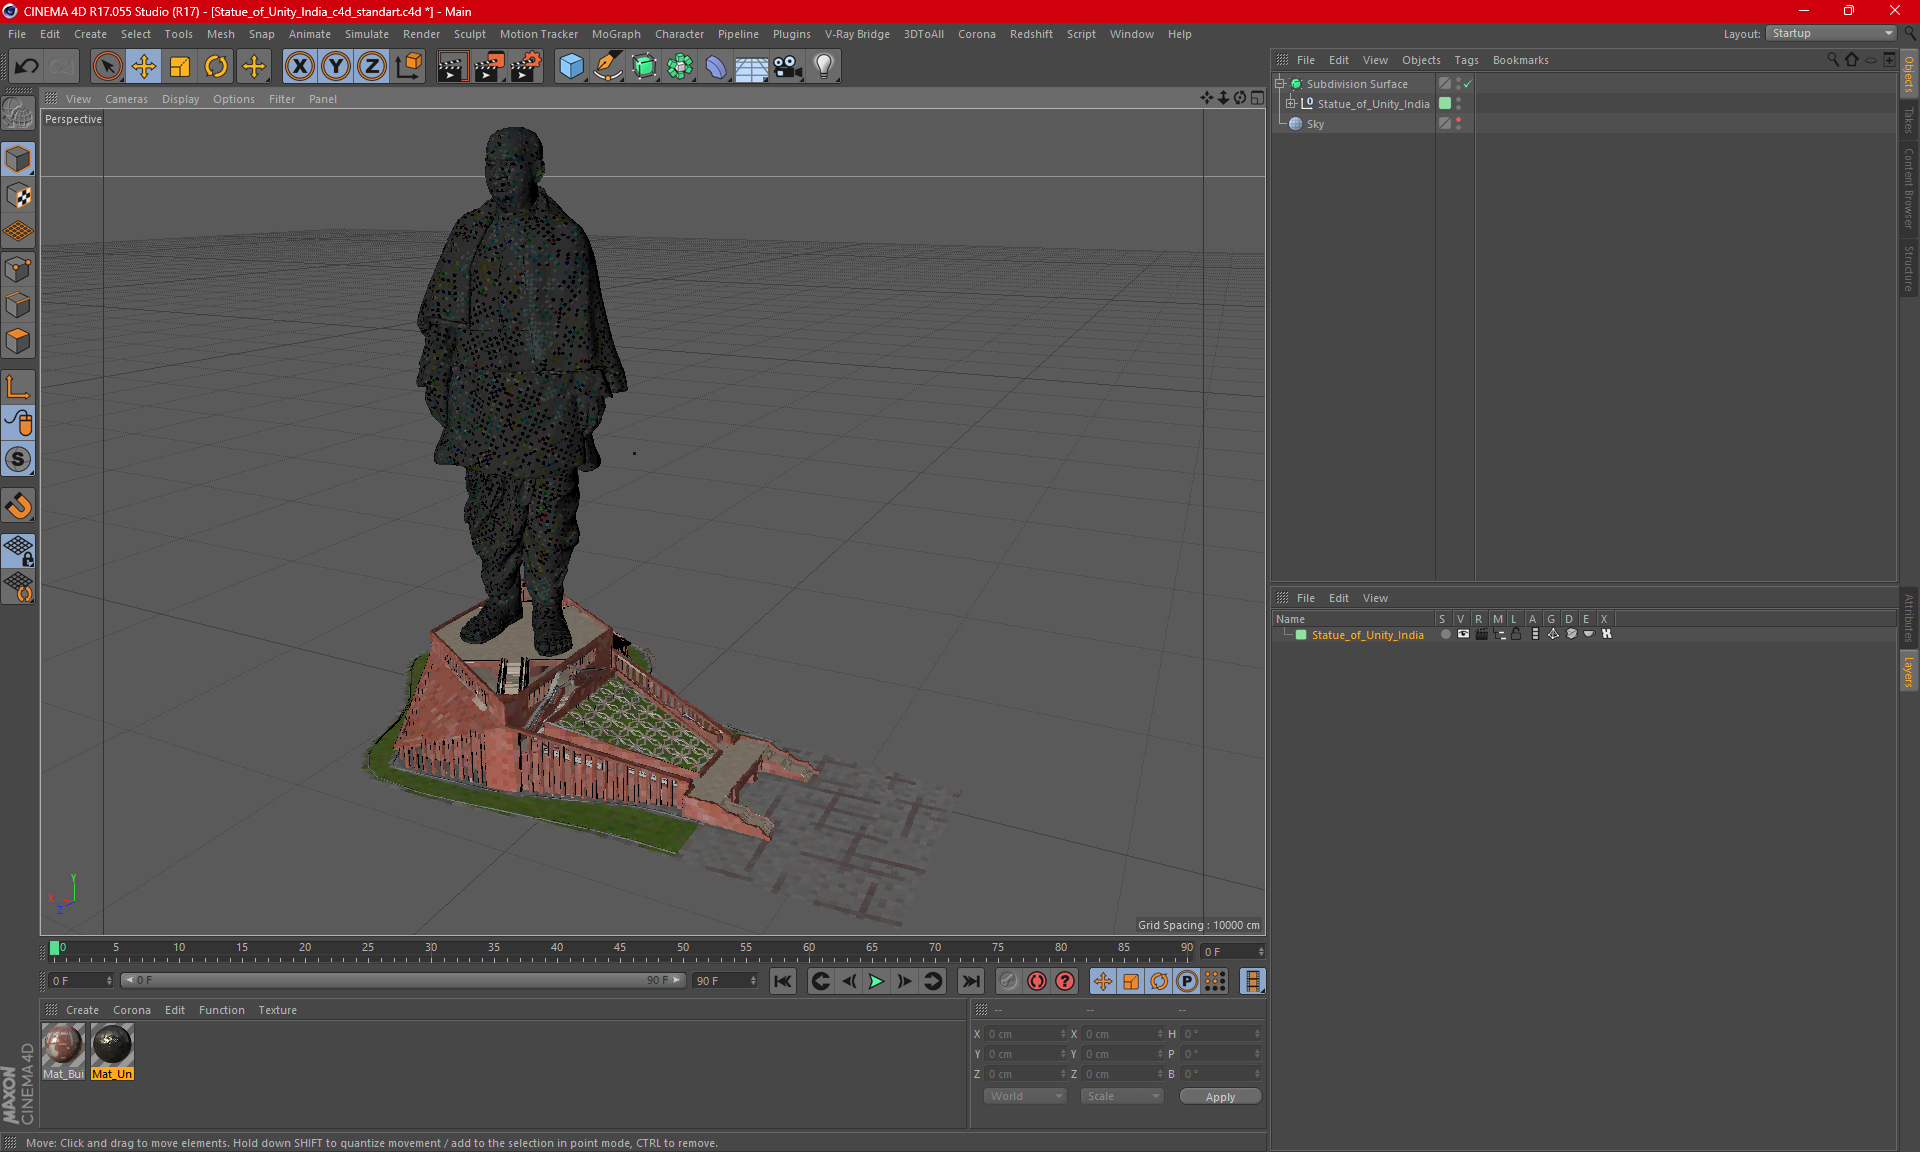
Task: Click the Apply button
Action: tap(1220, 1097)
